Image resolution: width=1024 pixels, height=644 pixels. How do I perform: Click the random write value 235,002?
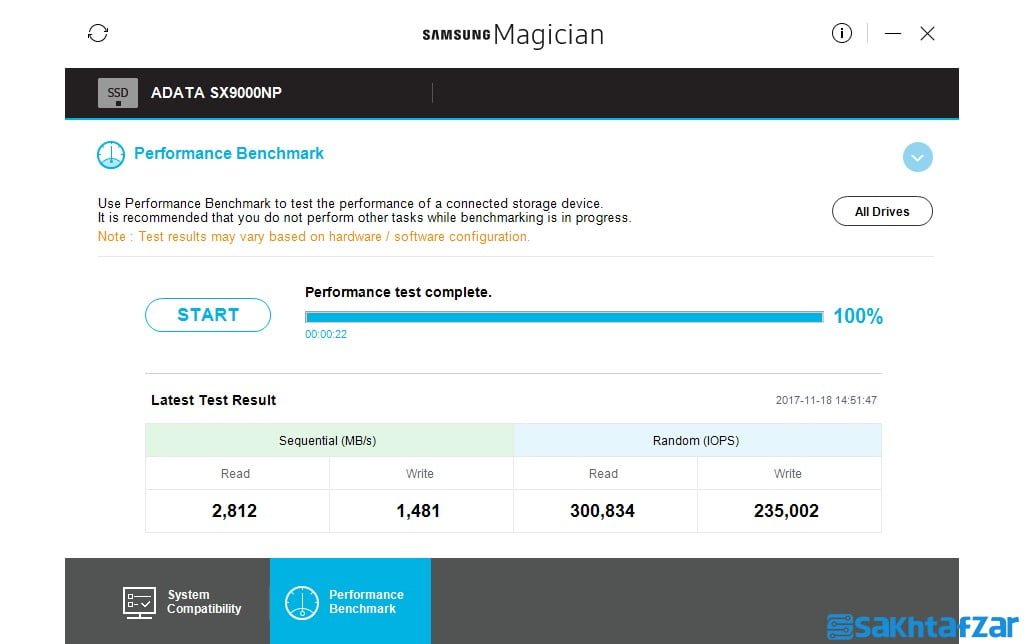787,511
